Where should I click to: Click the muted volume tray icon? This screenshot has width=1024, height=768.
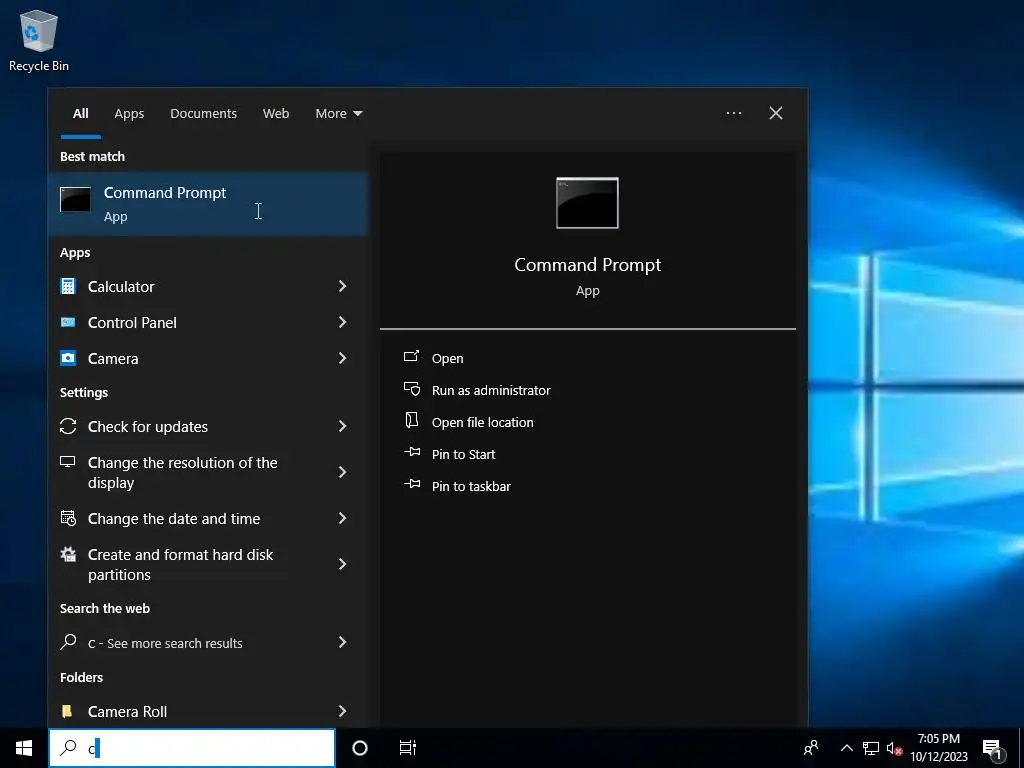coord(894,748)
